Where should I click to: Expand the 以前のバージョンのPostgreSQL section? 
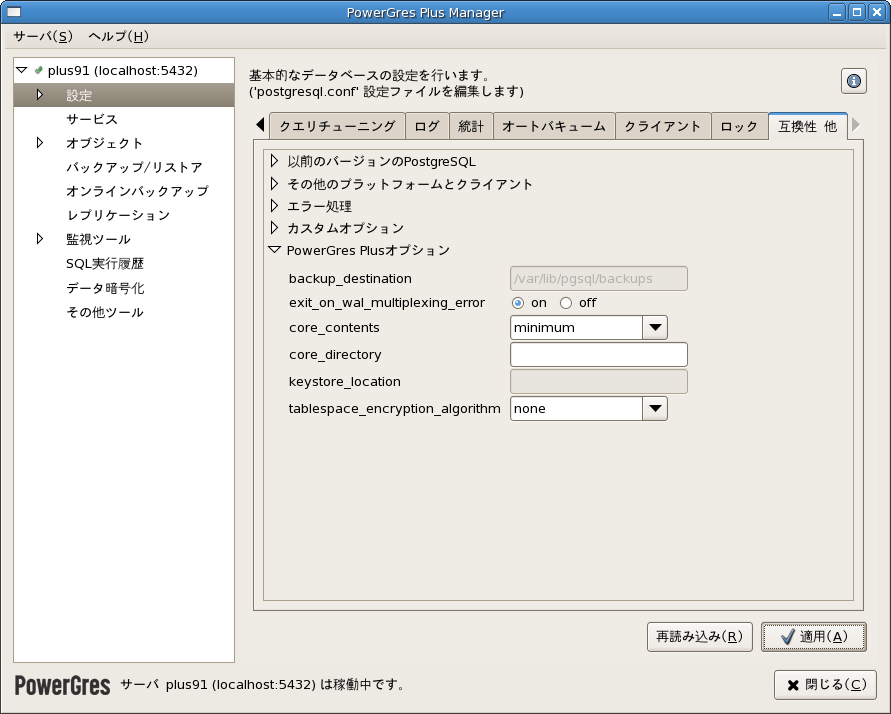[x=274, y=162]
